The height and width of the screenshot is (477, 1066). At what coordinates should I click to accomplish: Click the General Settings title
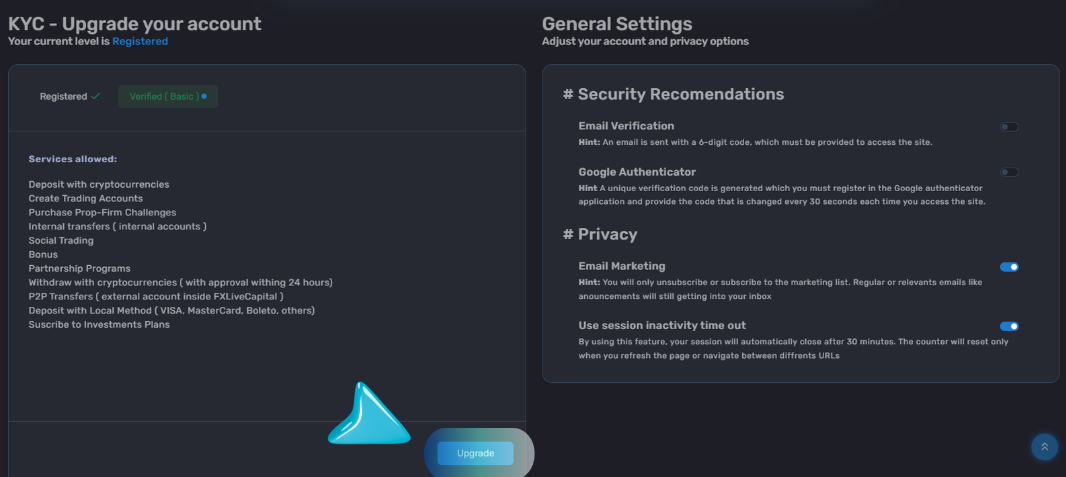(617, 24)
